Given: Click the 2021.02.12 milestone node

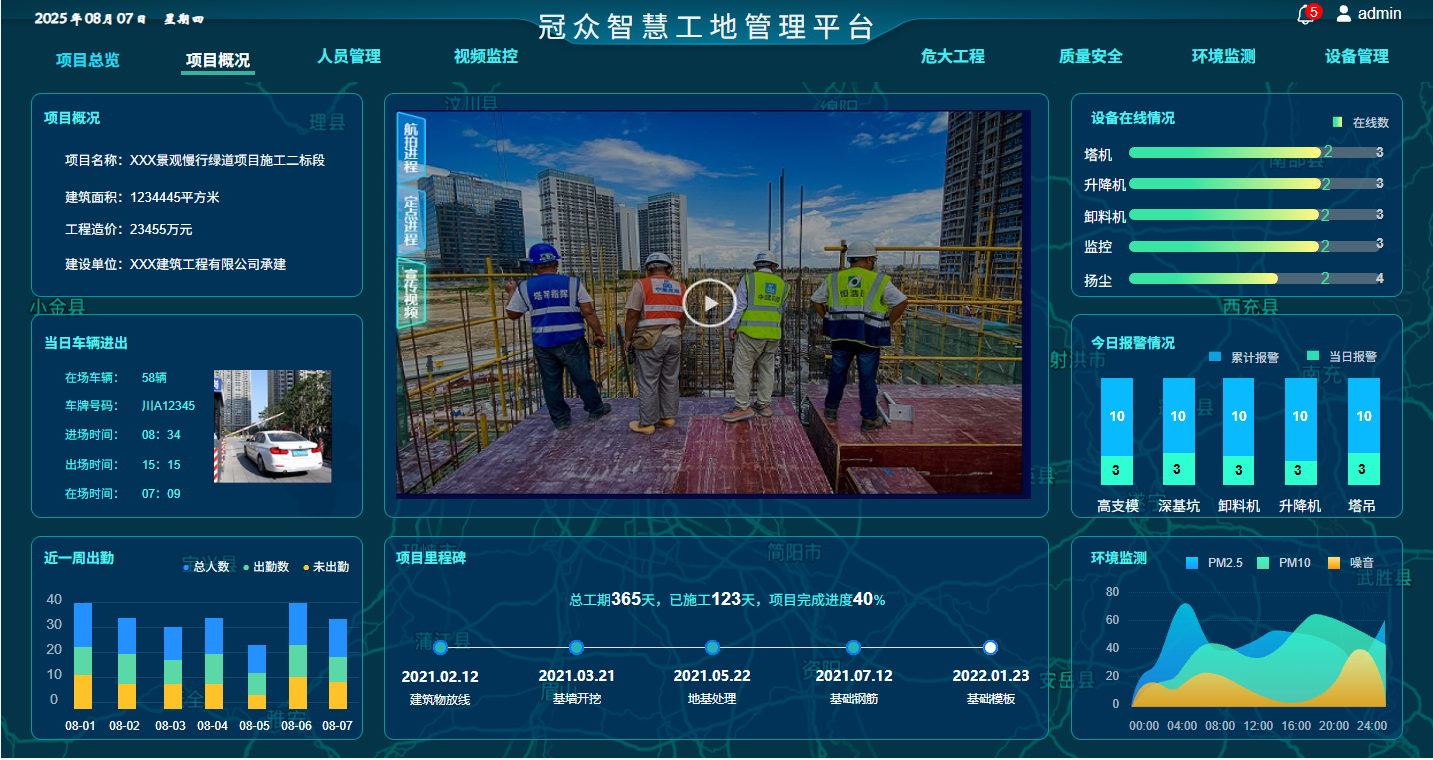Looking at the screenshot, I should coord(440,648).
